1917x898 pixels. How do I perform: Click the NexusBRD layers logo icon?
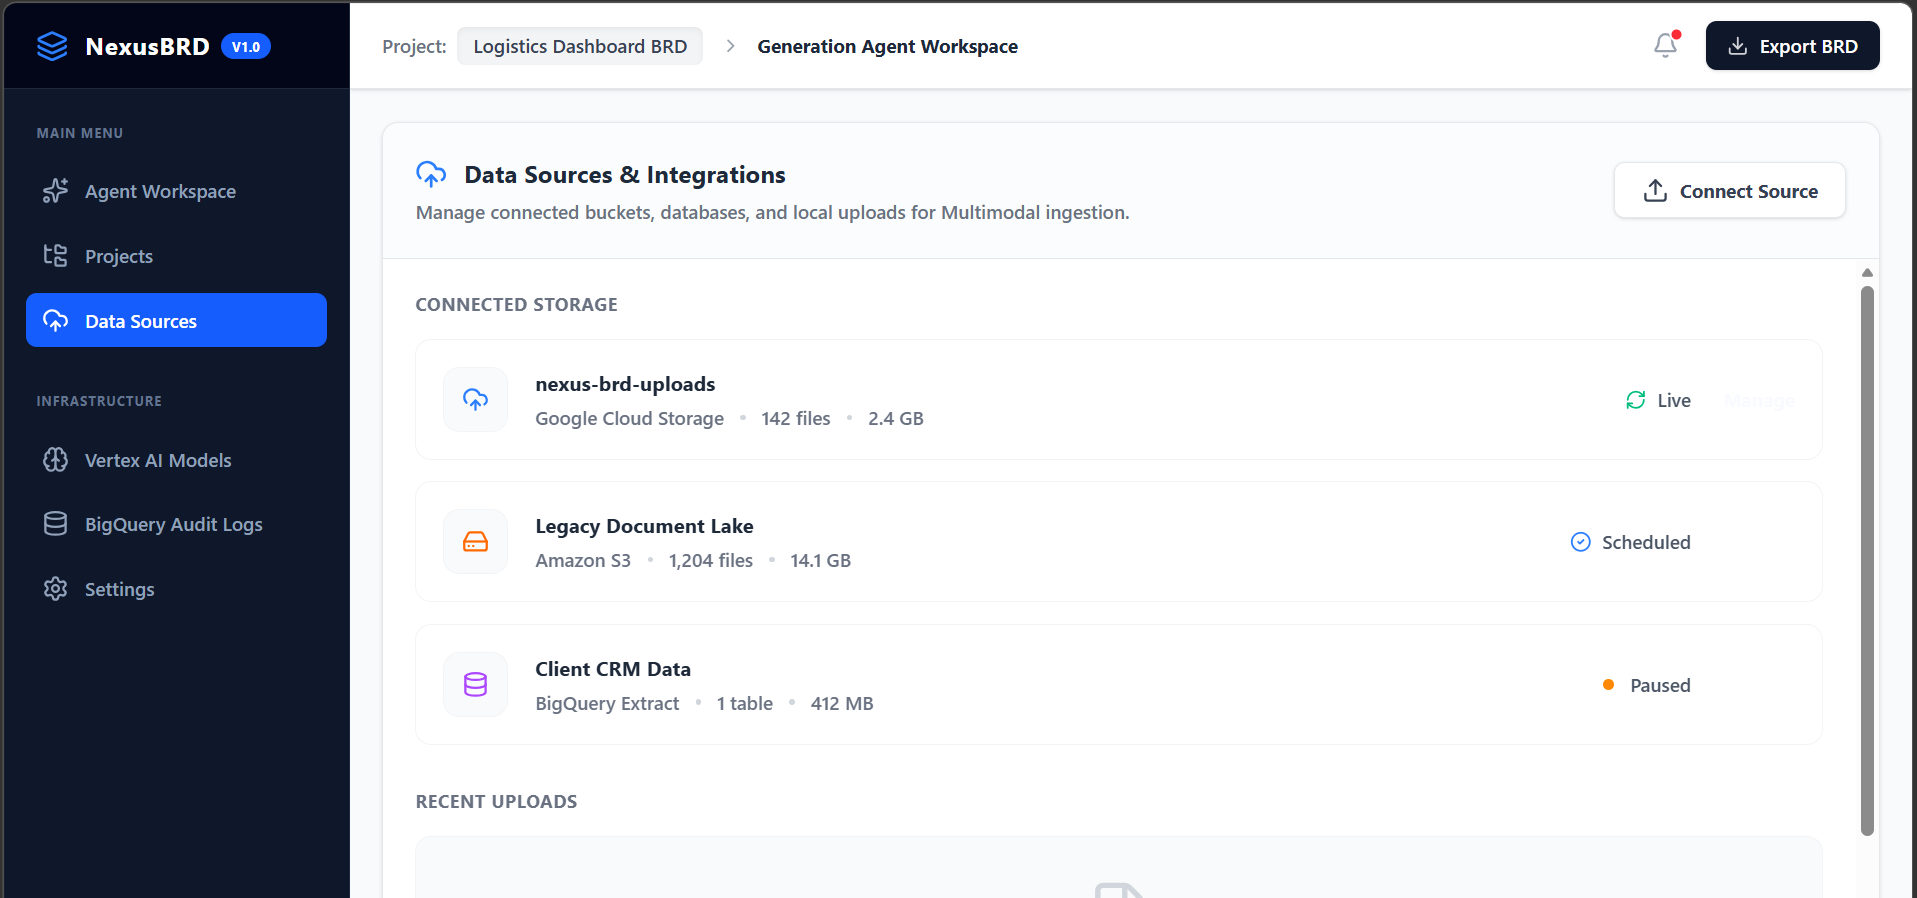(x=52, y=46)
